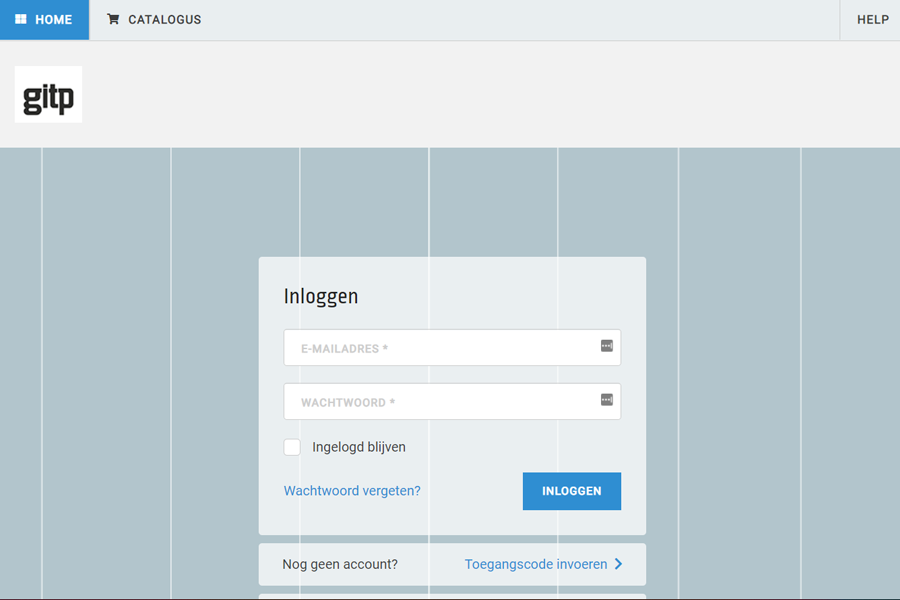Click the blue INLOGGEN button
Screen dimensions: 900x600
click(572, 491)
